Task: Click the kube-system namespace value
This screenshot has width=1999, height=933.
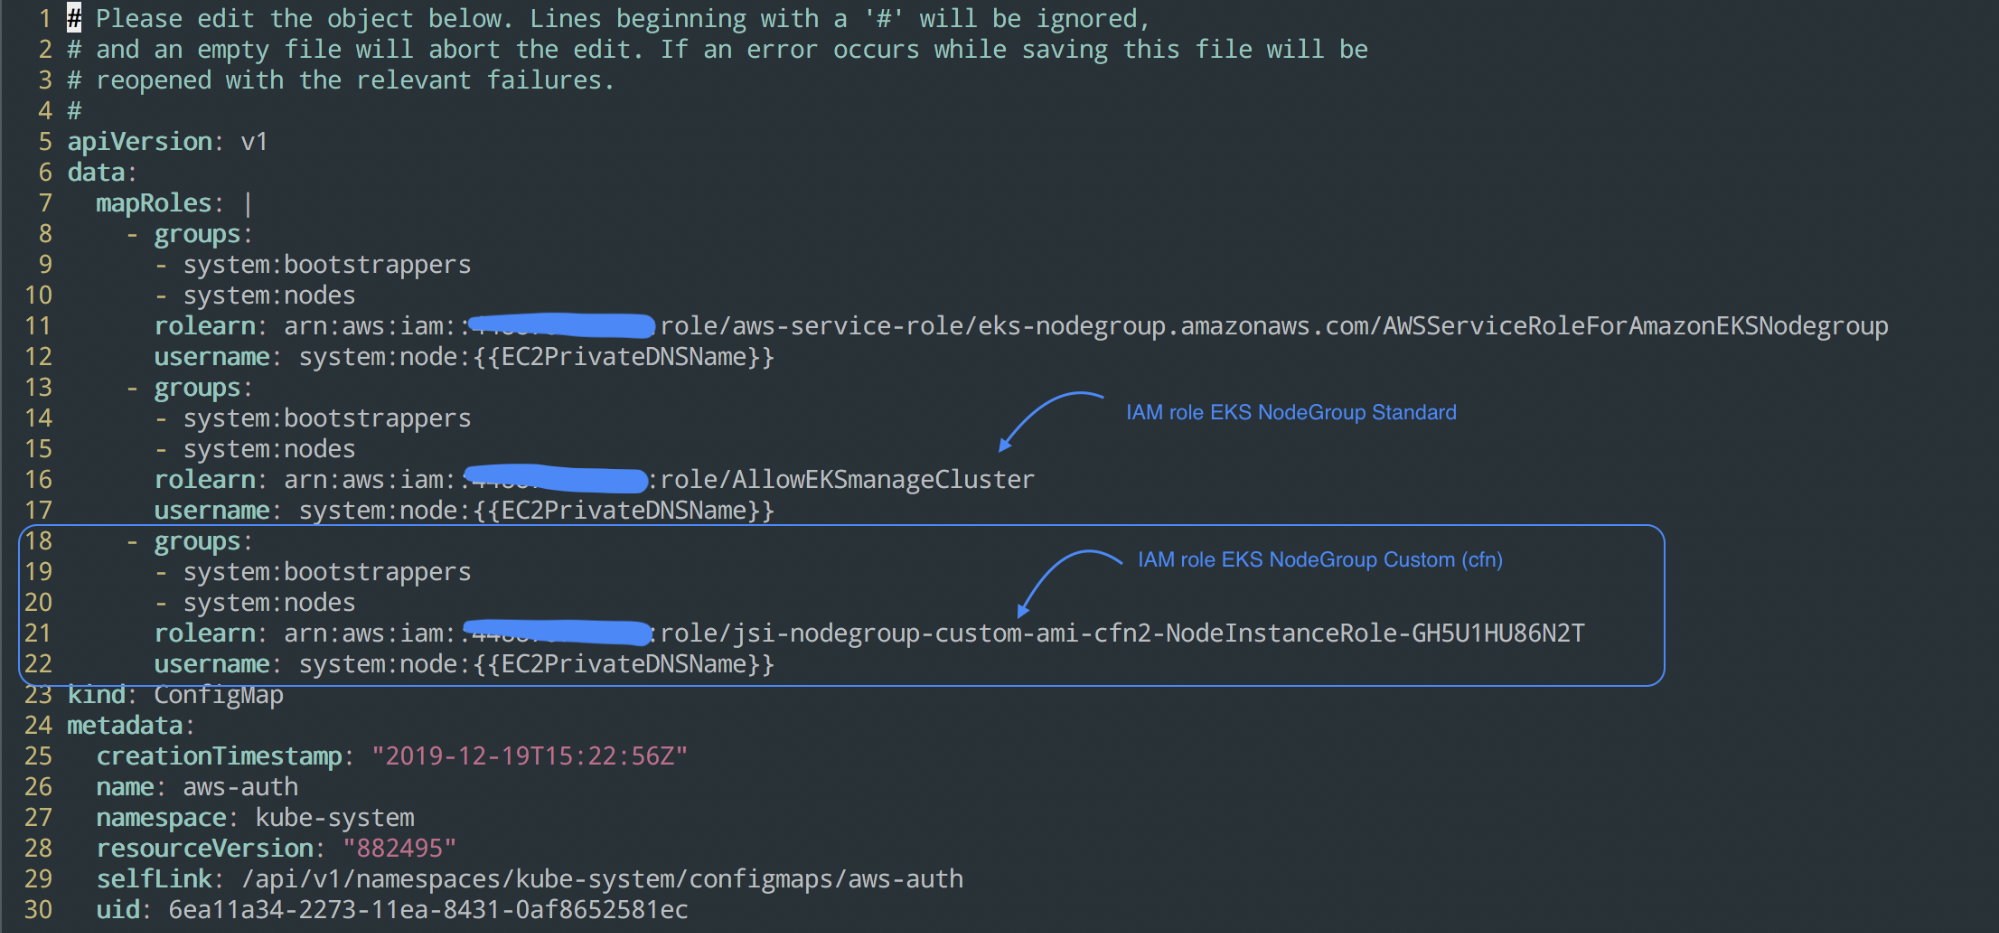Action: pyautogui.click(x=334, y=818)
